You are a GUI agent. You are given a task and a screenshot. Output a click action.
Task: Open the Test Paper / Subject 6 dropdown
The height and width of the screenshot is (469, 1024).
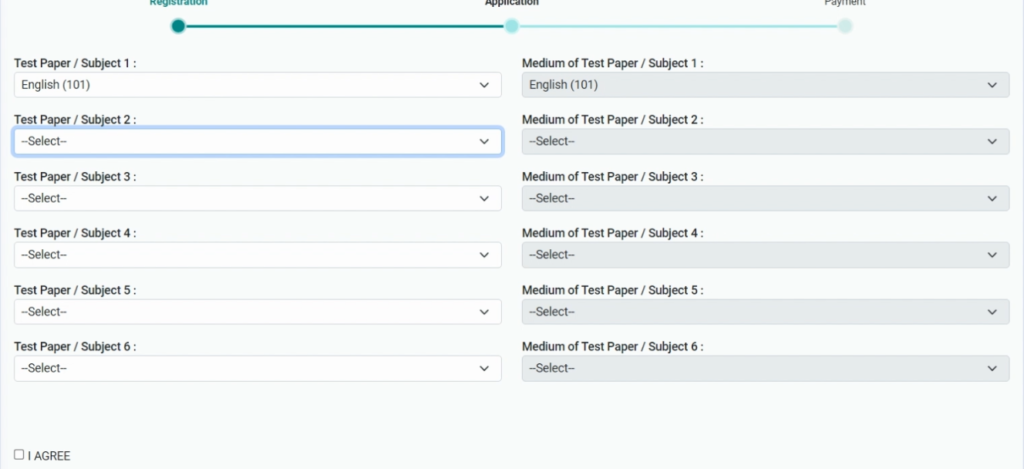257,368
